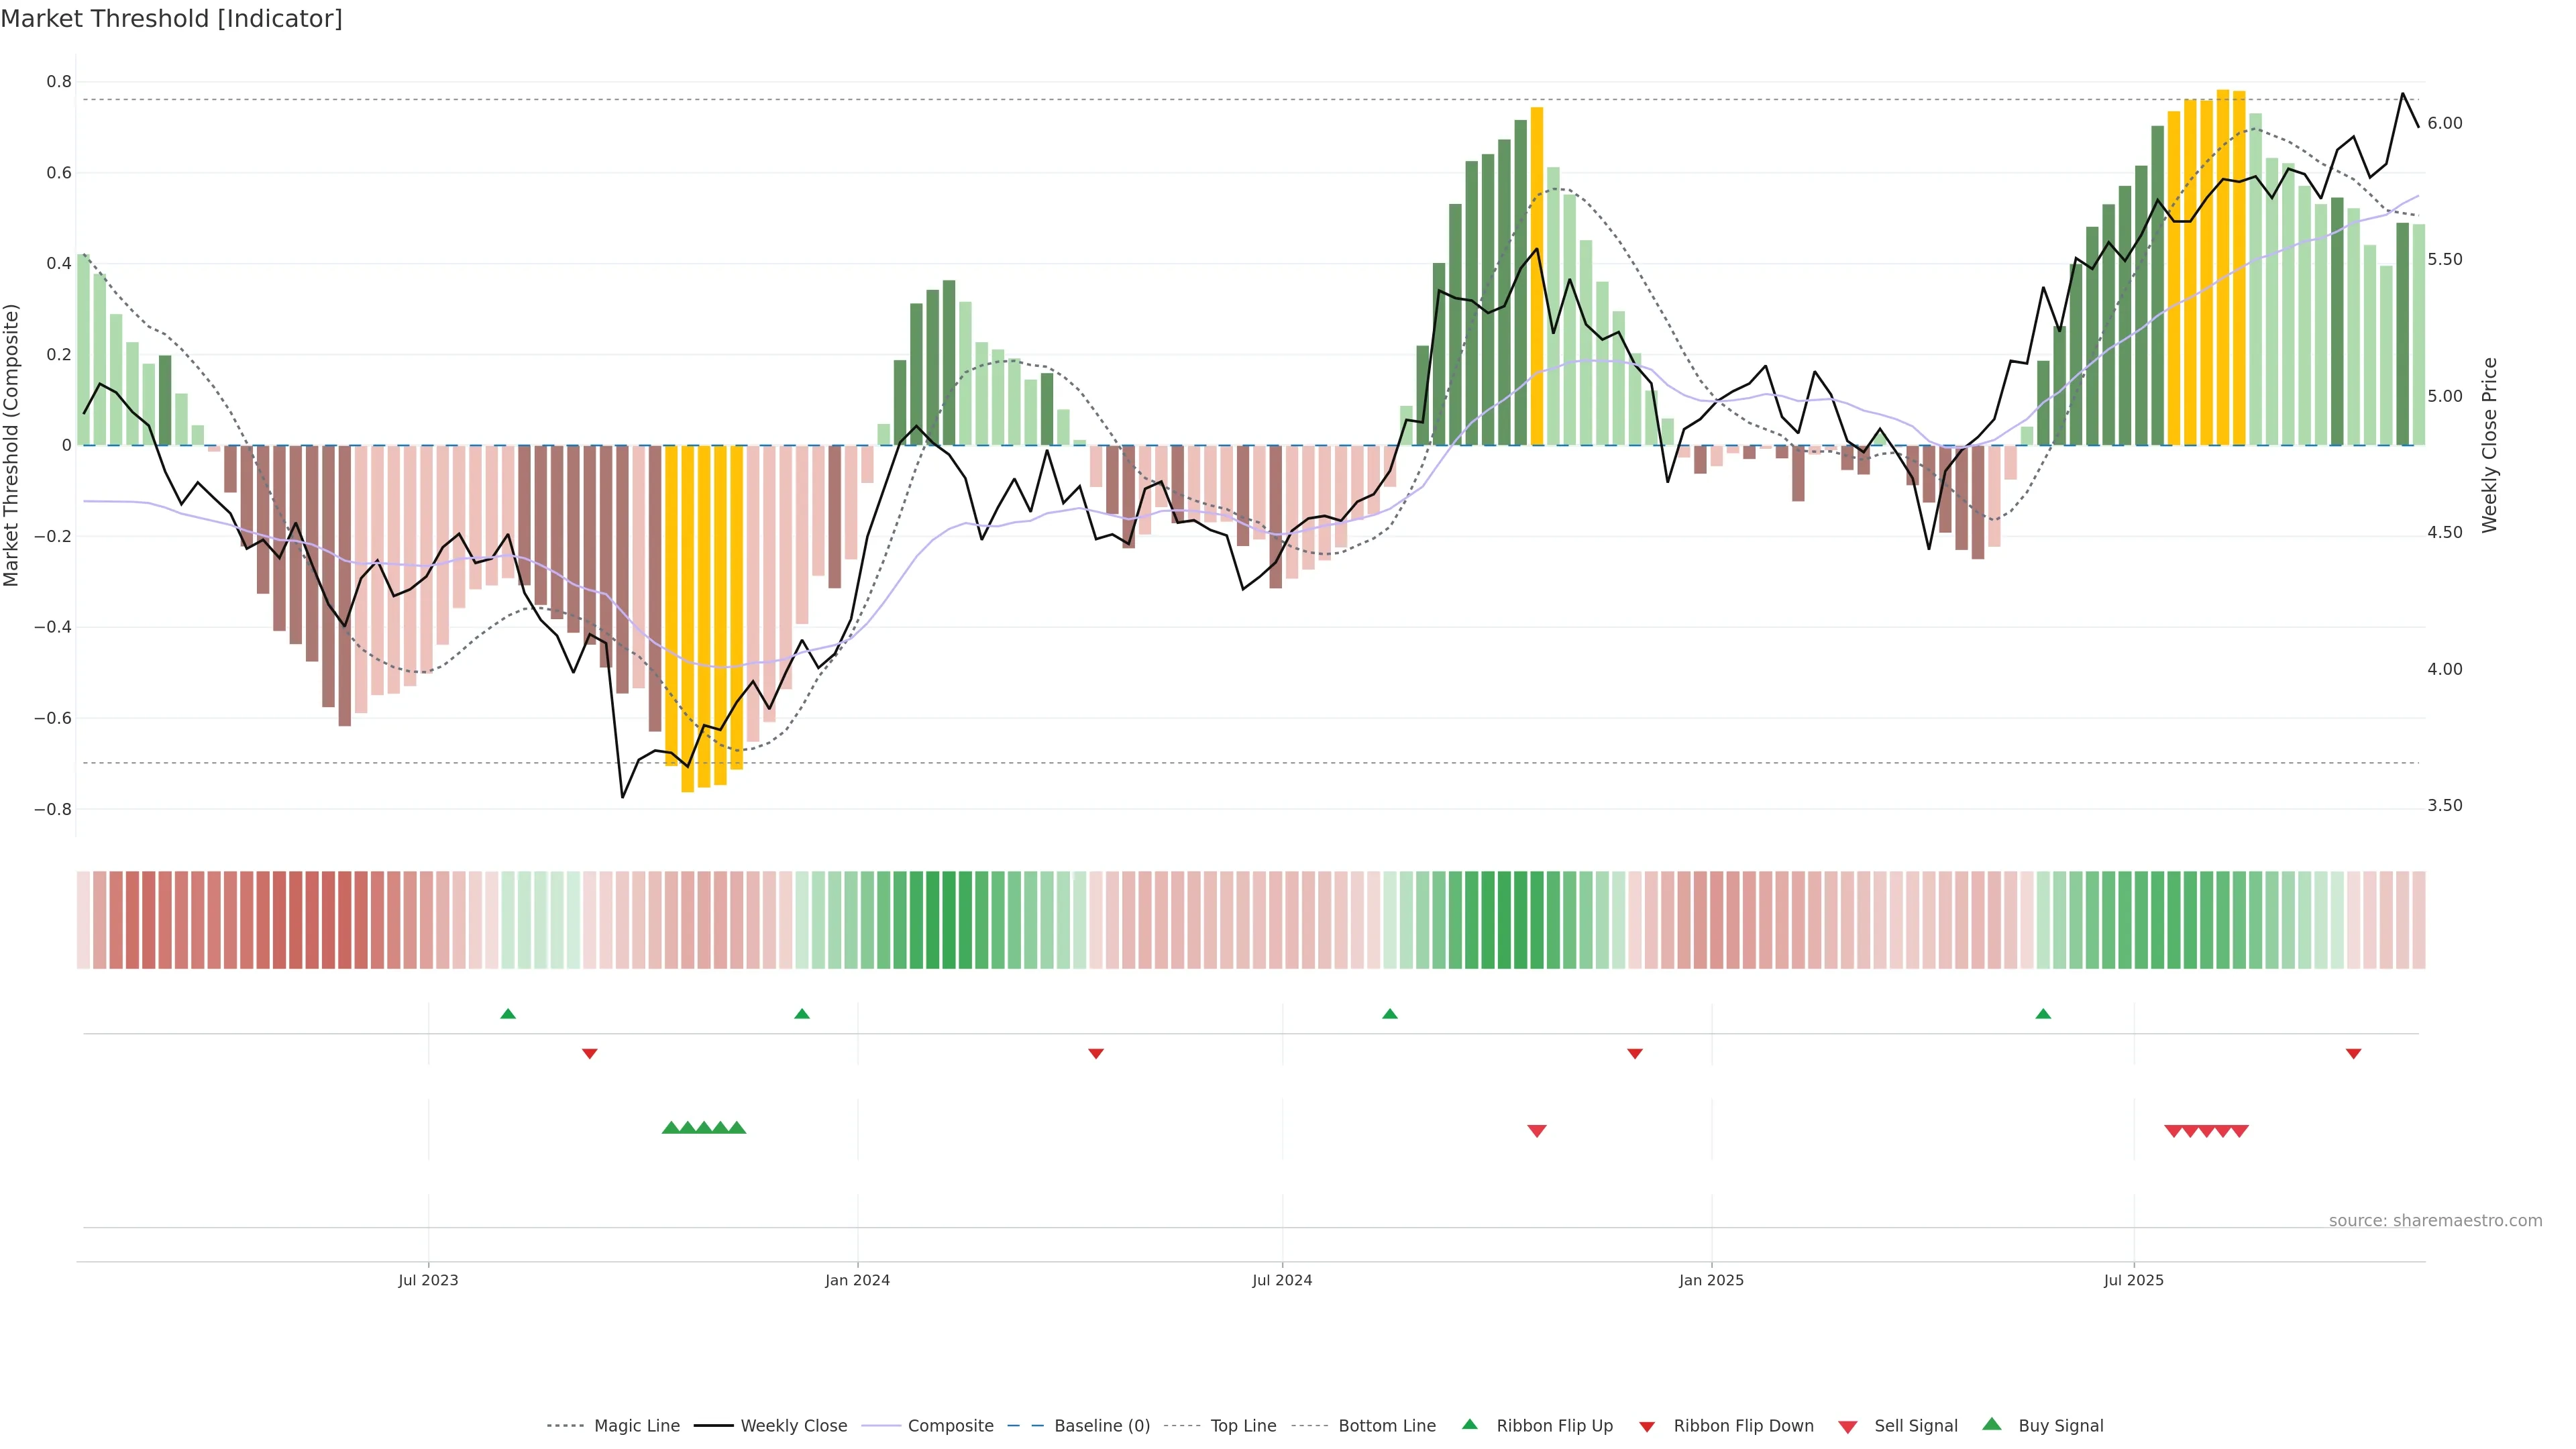Viewport: 2576px width, 1449px height.
Task: Click the Jan 2024 x-axis label
Action: coord(857,1280)
